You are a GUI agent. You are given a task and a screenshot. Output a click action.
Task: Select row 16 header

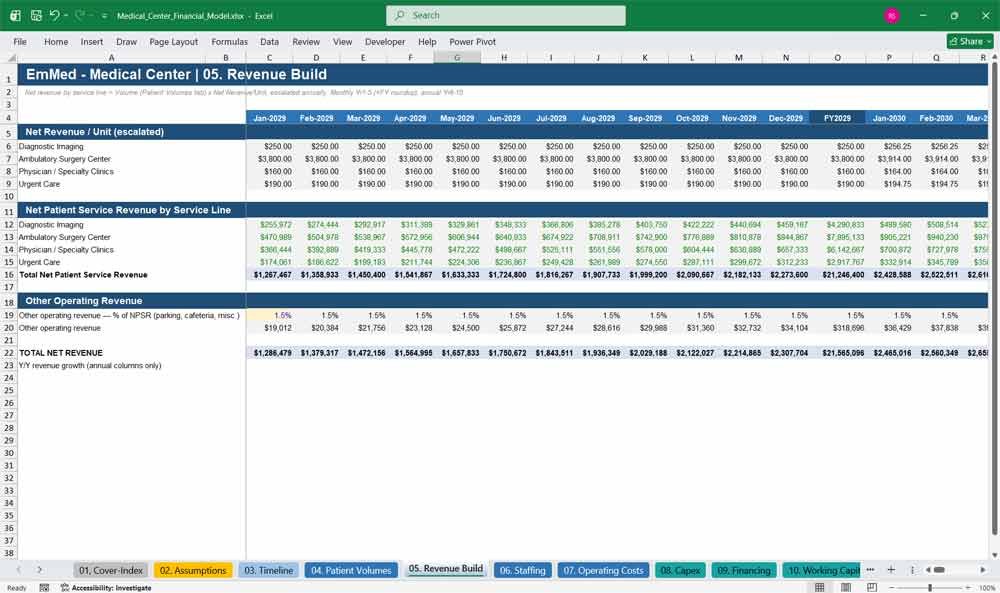pyautogui.click(x=9, y=275)
